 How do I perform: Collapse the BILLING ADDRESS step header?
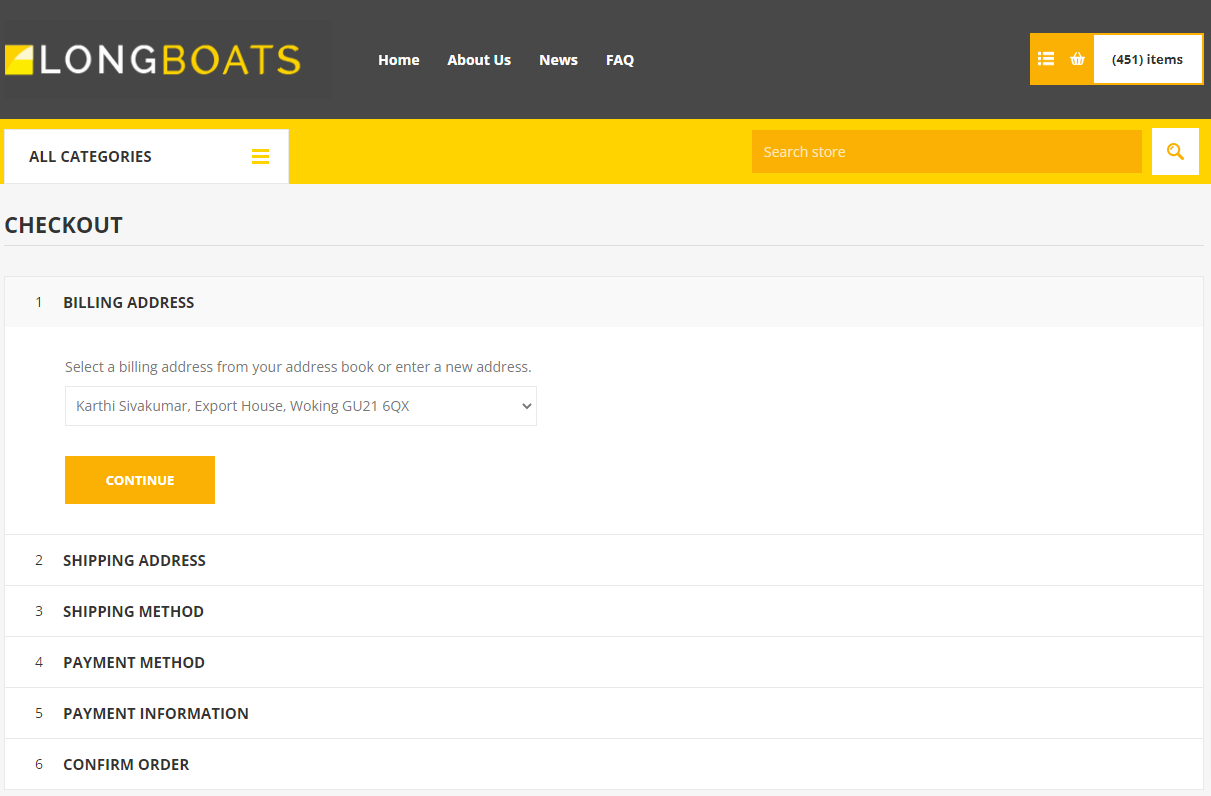coord(128,302)
